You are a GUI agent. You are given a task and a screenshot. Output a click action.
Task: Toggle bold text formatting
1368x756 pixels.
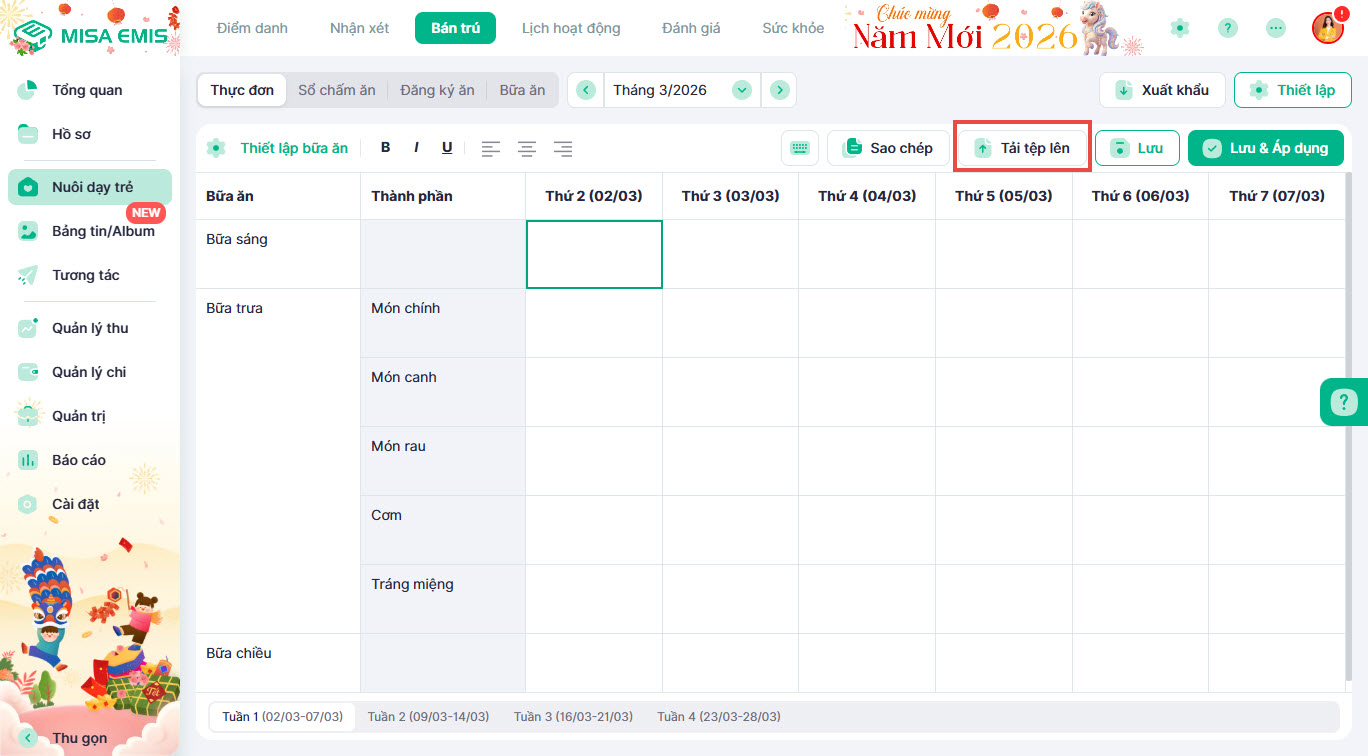(386, 148)
